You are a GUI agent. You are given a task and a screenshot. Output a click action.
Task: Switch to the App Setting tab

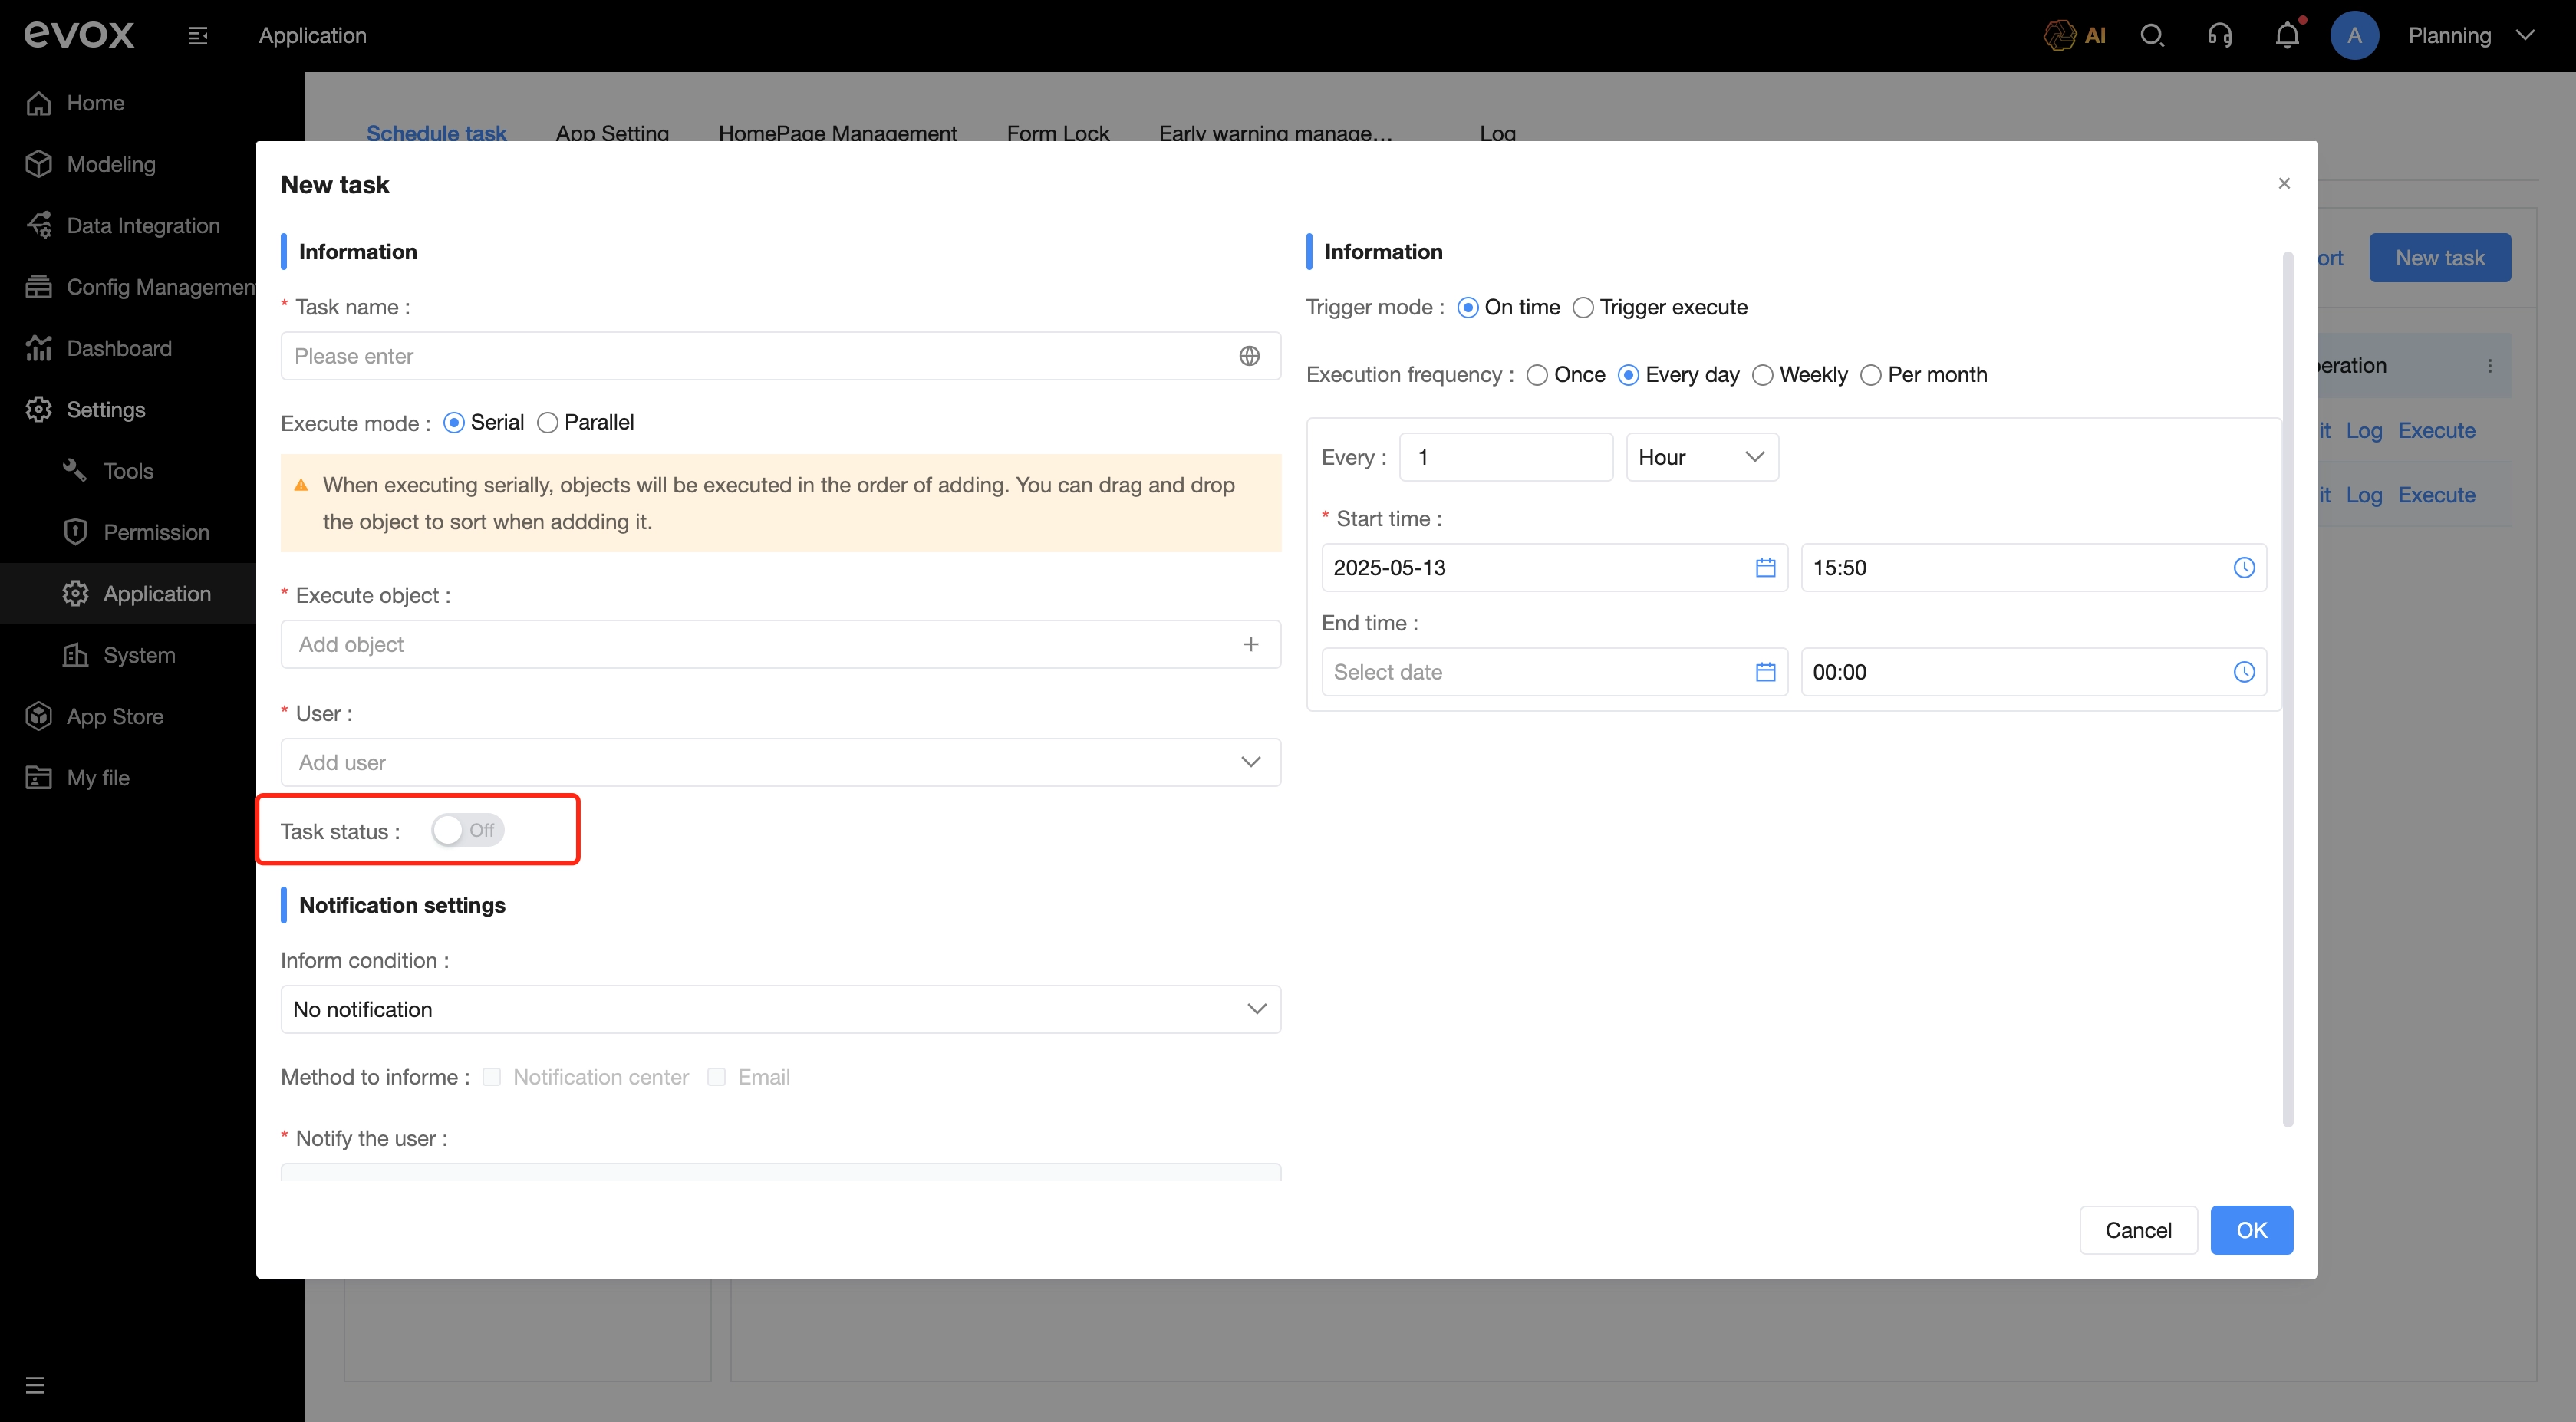pos(612,133)
